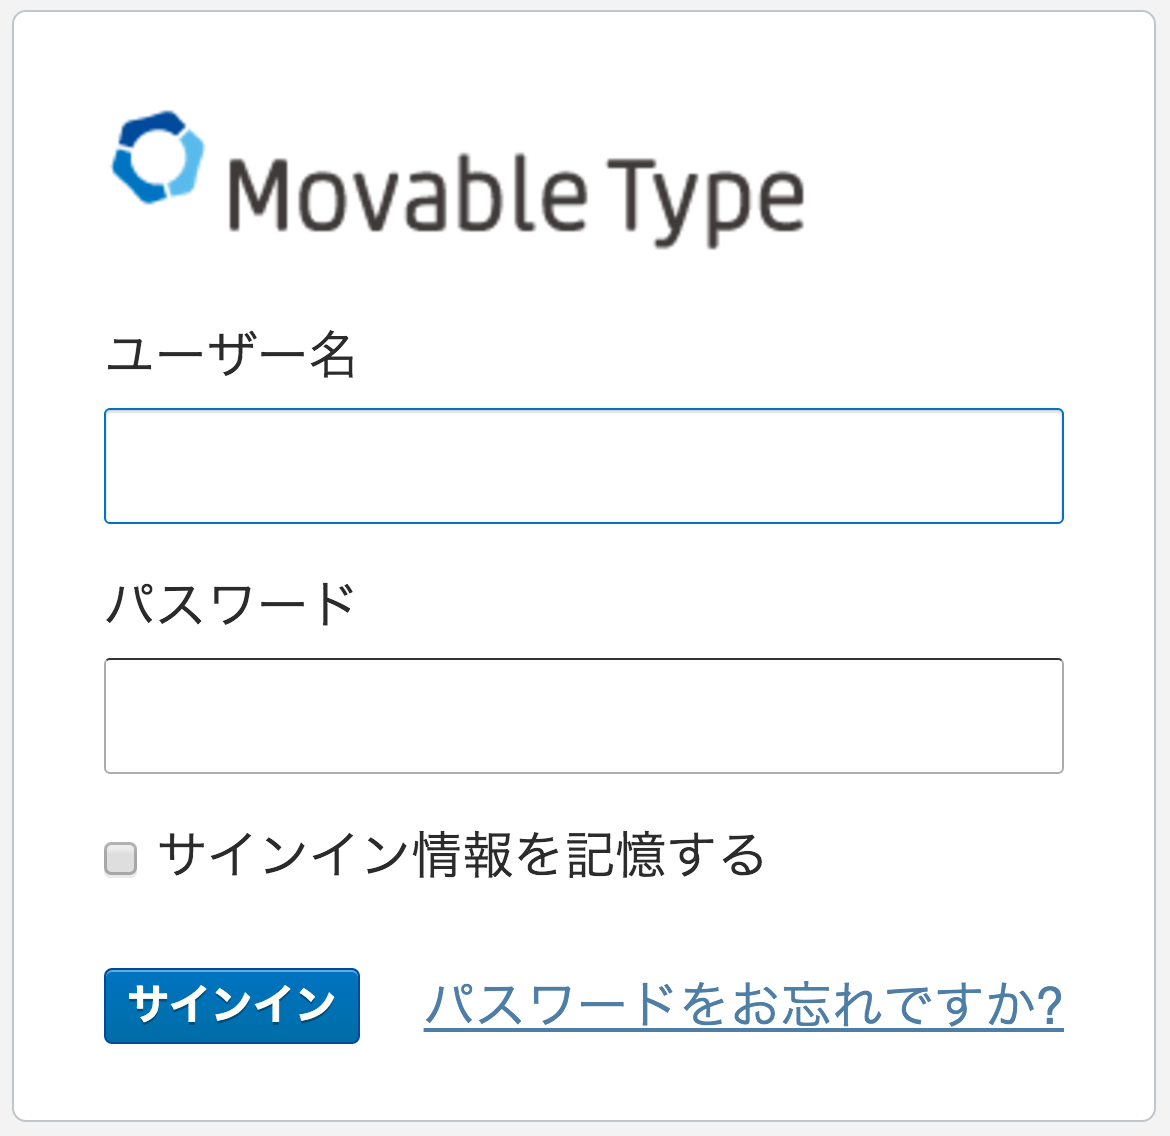Tick the small box before サインイン情報
This screenshot has height=1136, width=1170.
pos(121,859)
